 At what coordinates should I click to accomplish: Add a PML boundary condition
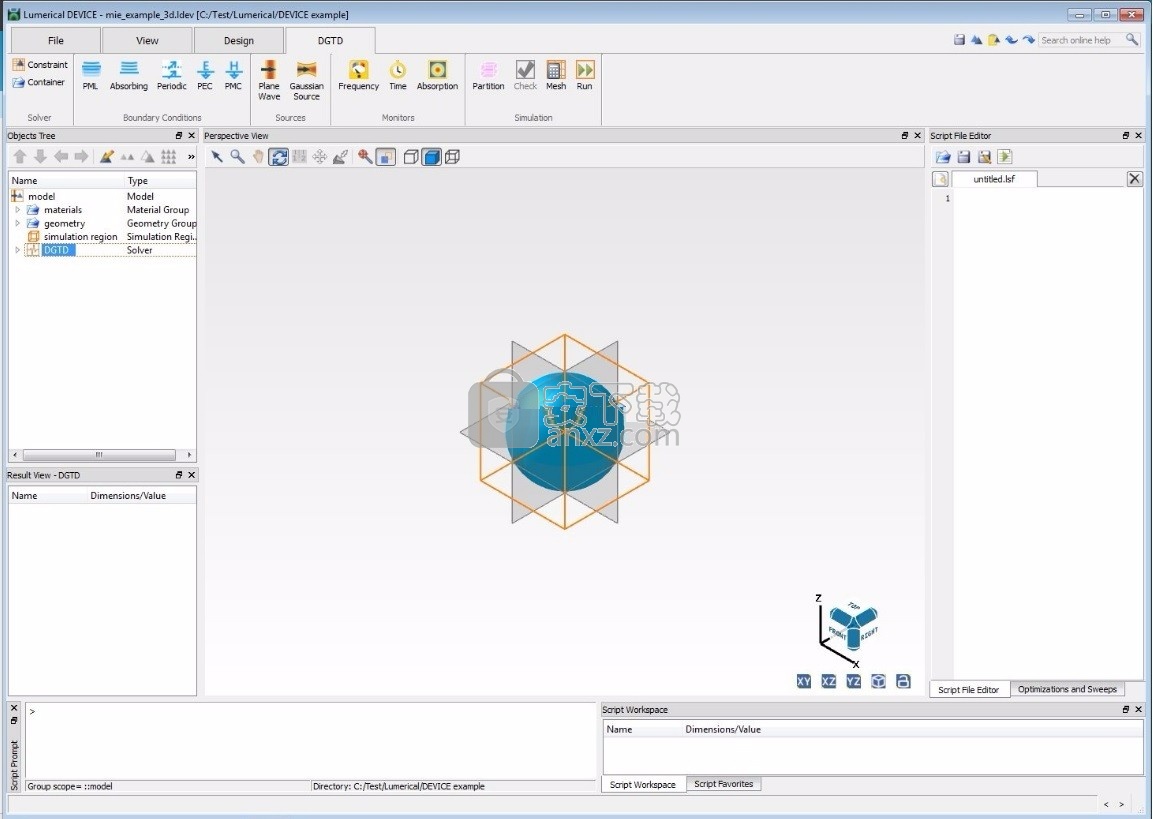click(90, 76)
